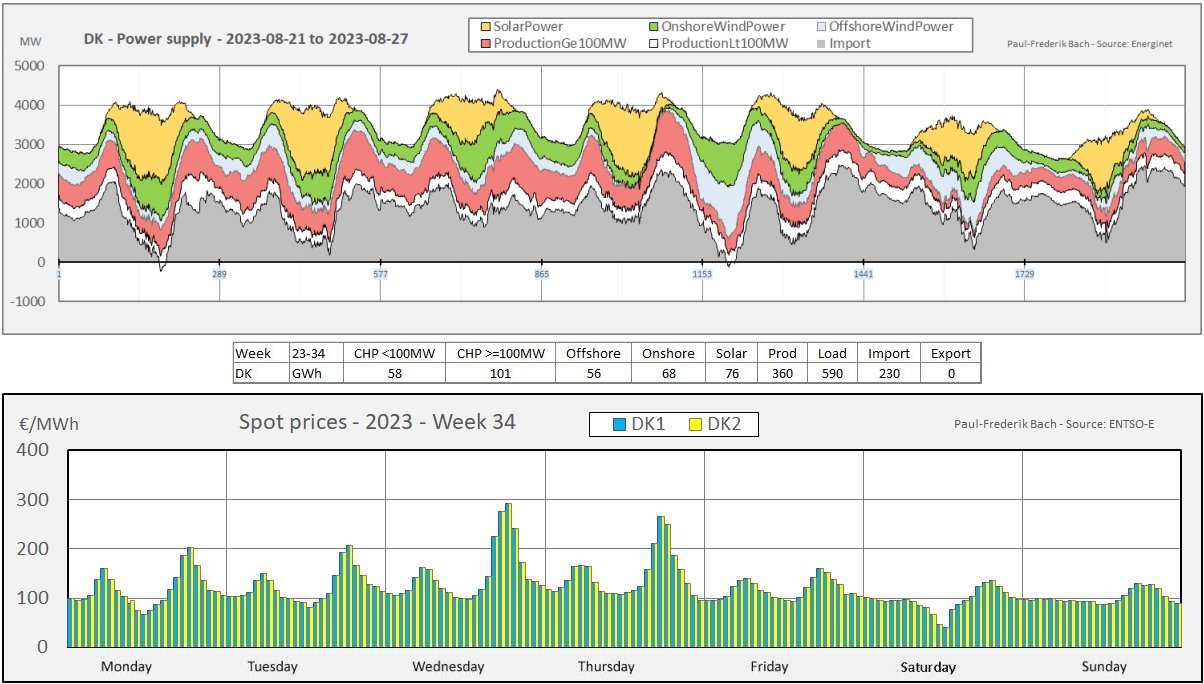Click the Wednesday label under spot prices

point(448,667)
